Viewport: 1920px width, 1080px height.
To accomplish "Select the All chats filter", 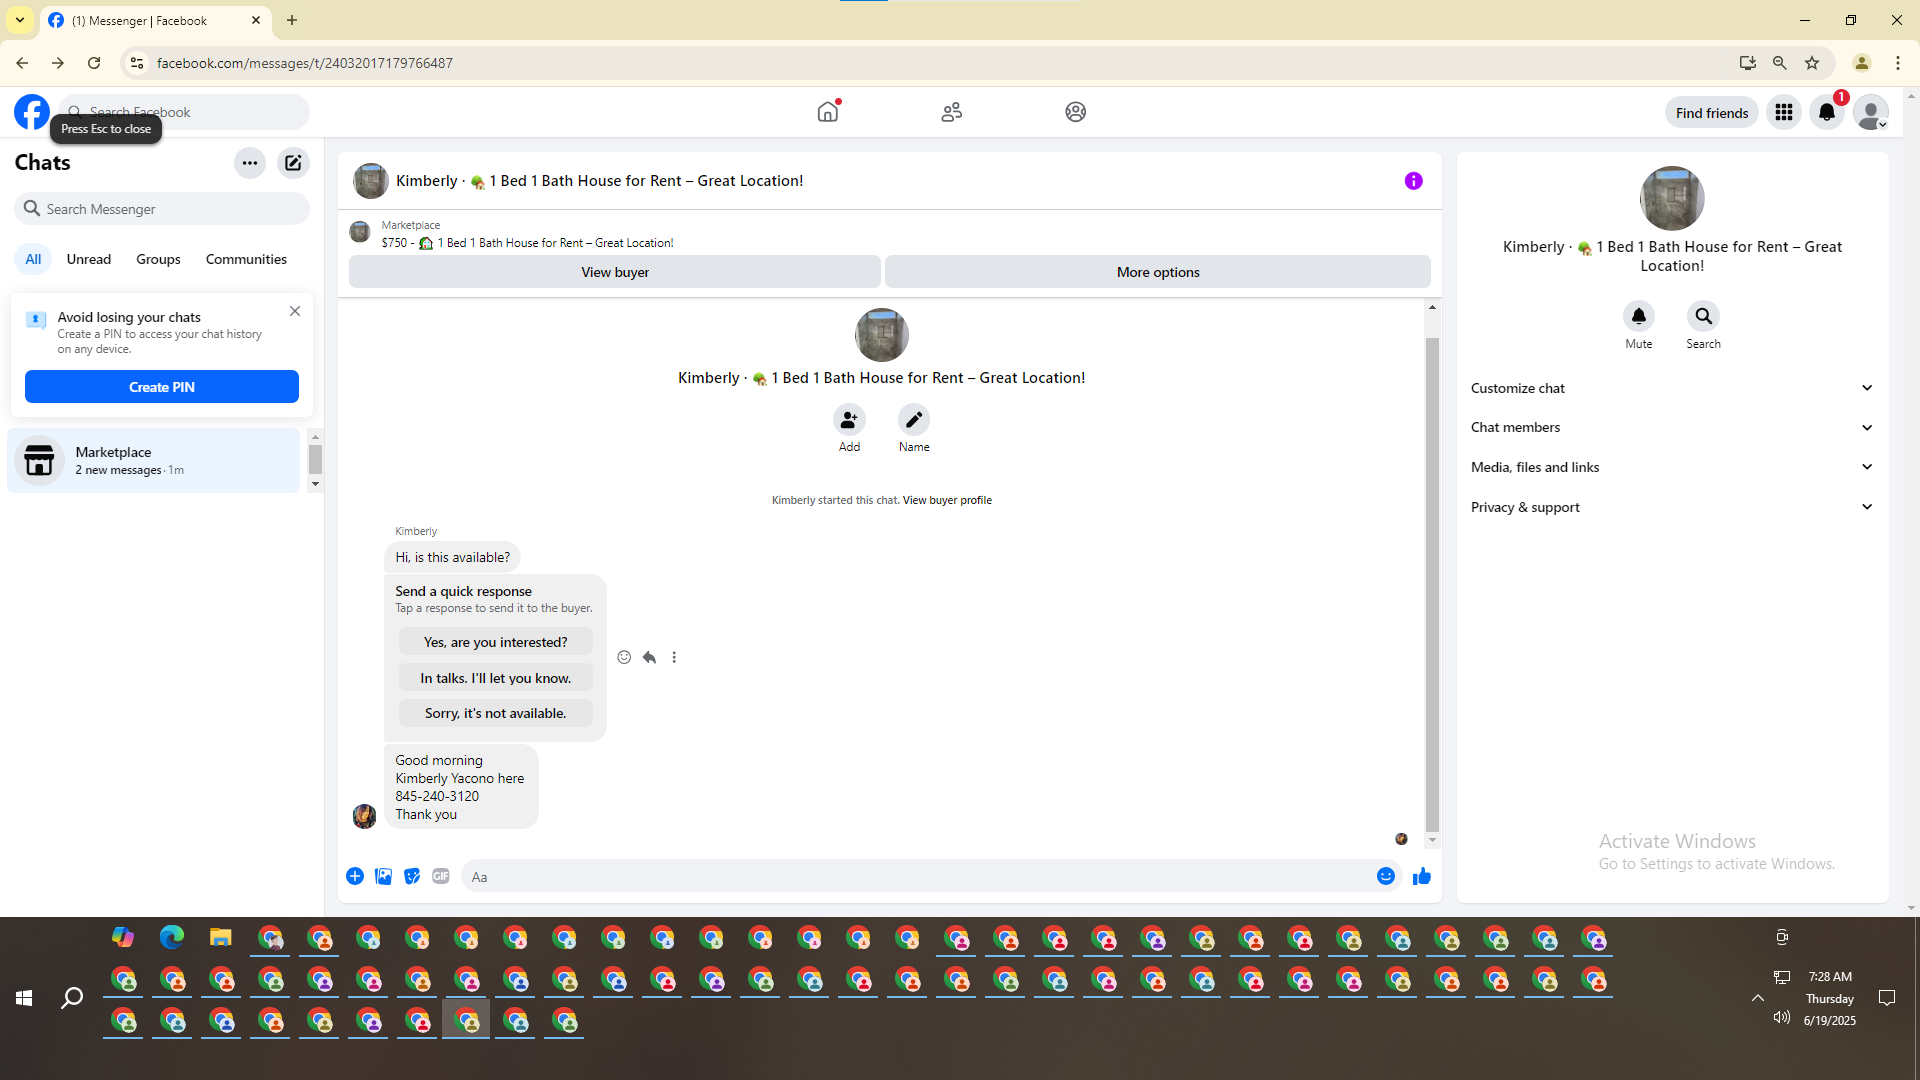I will point(33,259).
